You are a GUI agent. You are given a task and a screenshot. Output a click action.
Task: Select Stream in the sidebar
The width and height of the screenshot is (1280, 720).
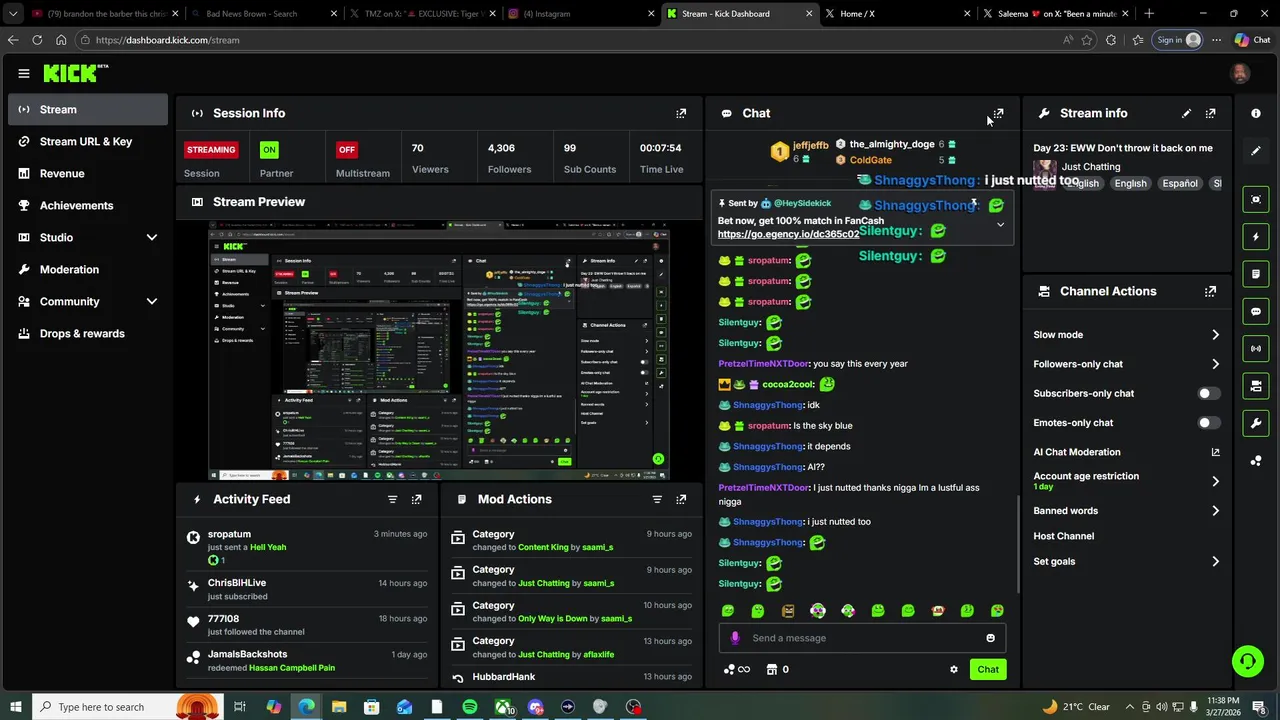(88, 109)
